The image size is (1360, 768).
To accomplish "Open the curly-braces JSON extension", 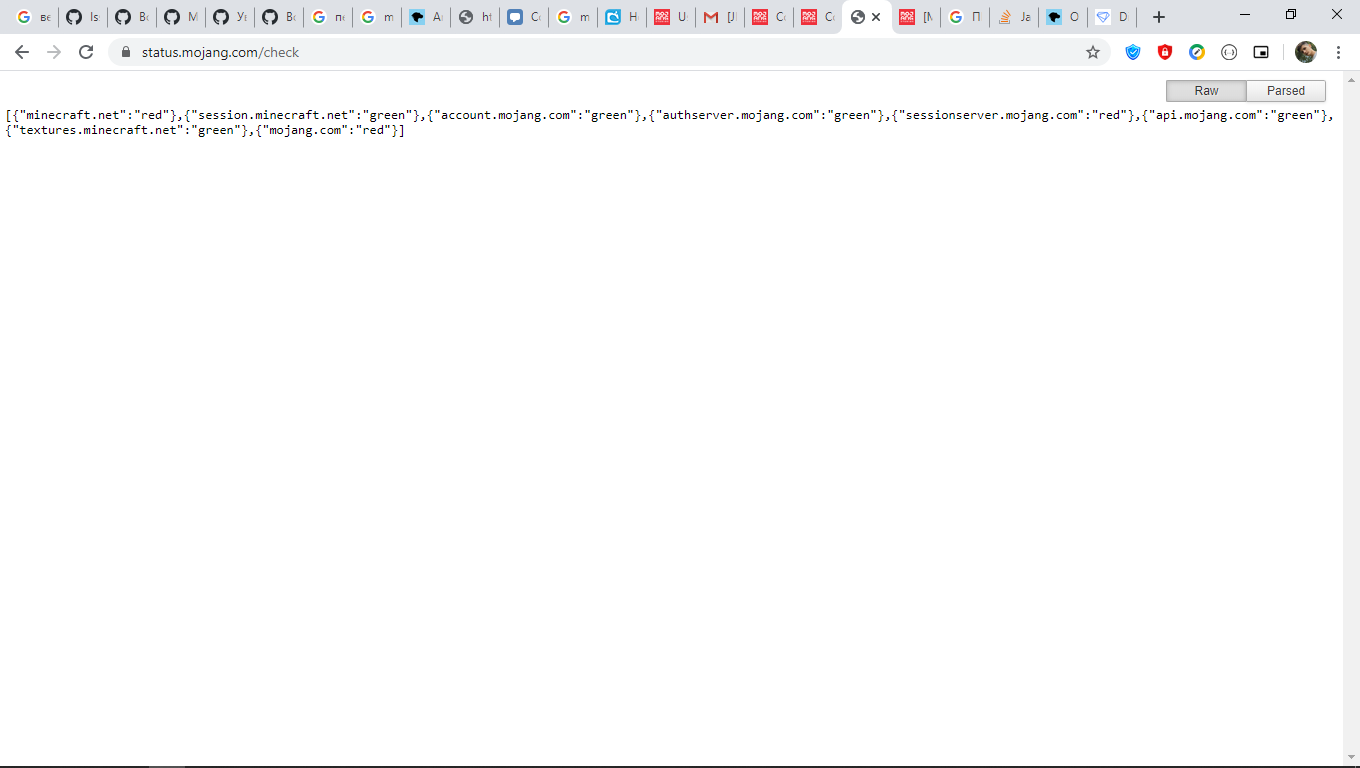I will point(1229,52).
